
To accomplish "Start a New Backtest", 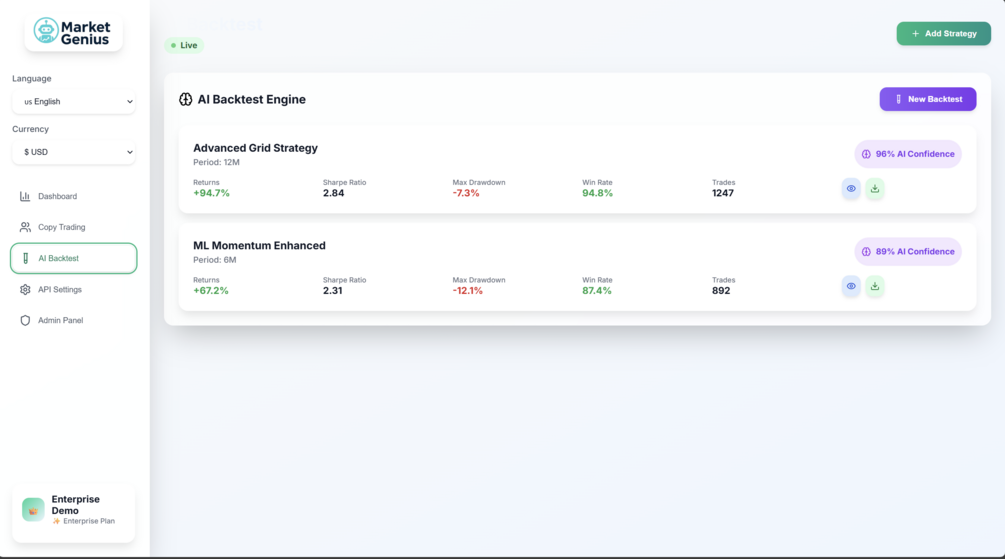I will point(927,99).
